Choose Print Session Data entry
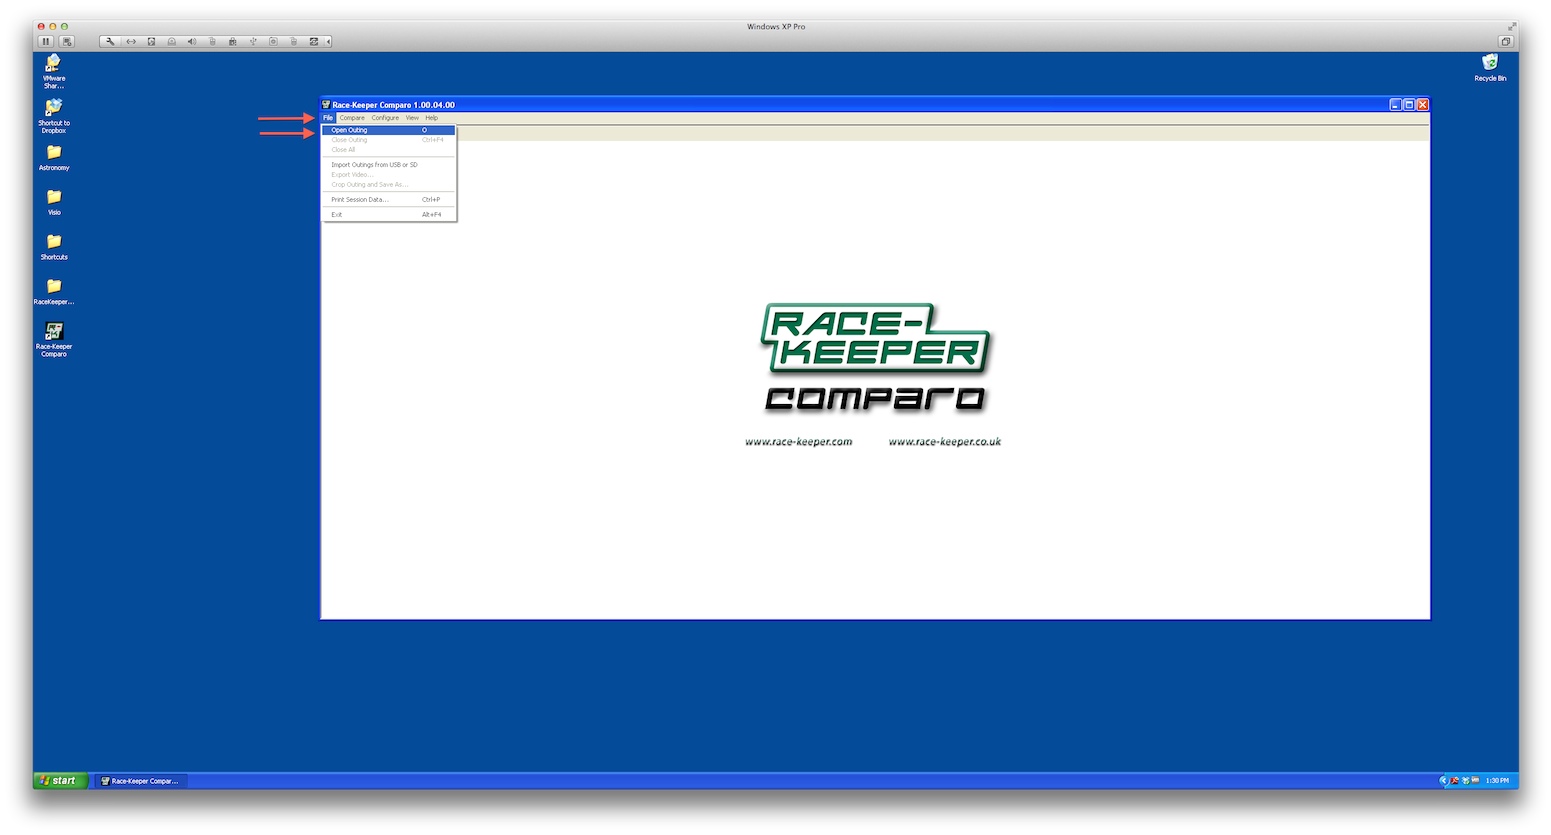The height and width of the screenshot is (835, 1551). click(x=388, y=200)
